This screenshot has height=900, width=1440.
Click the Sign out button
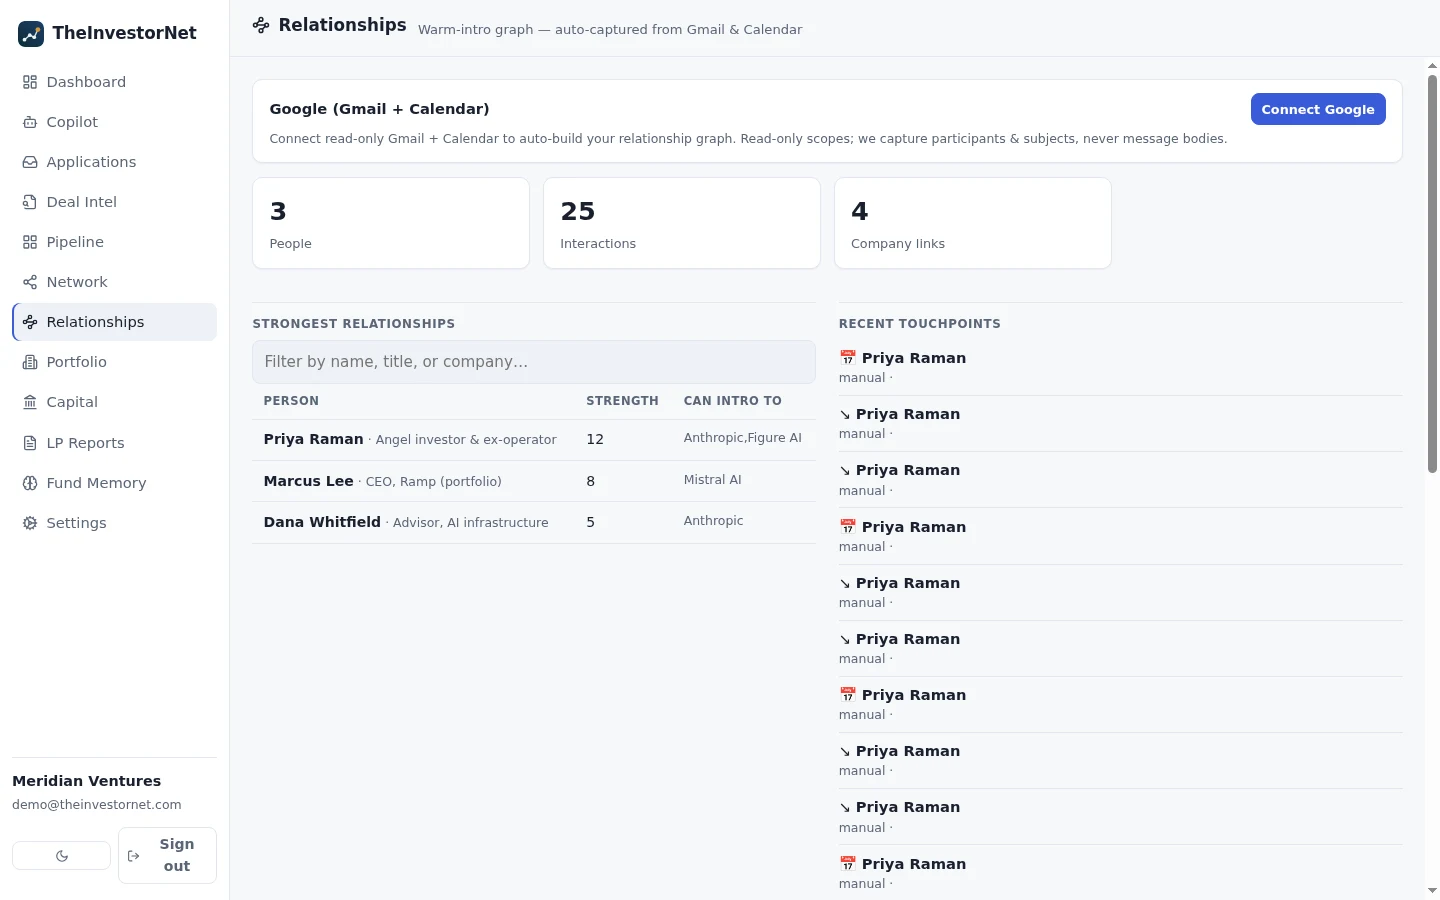[x=167, y=855]
